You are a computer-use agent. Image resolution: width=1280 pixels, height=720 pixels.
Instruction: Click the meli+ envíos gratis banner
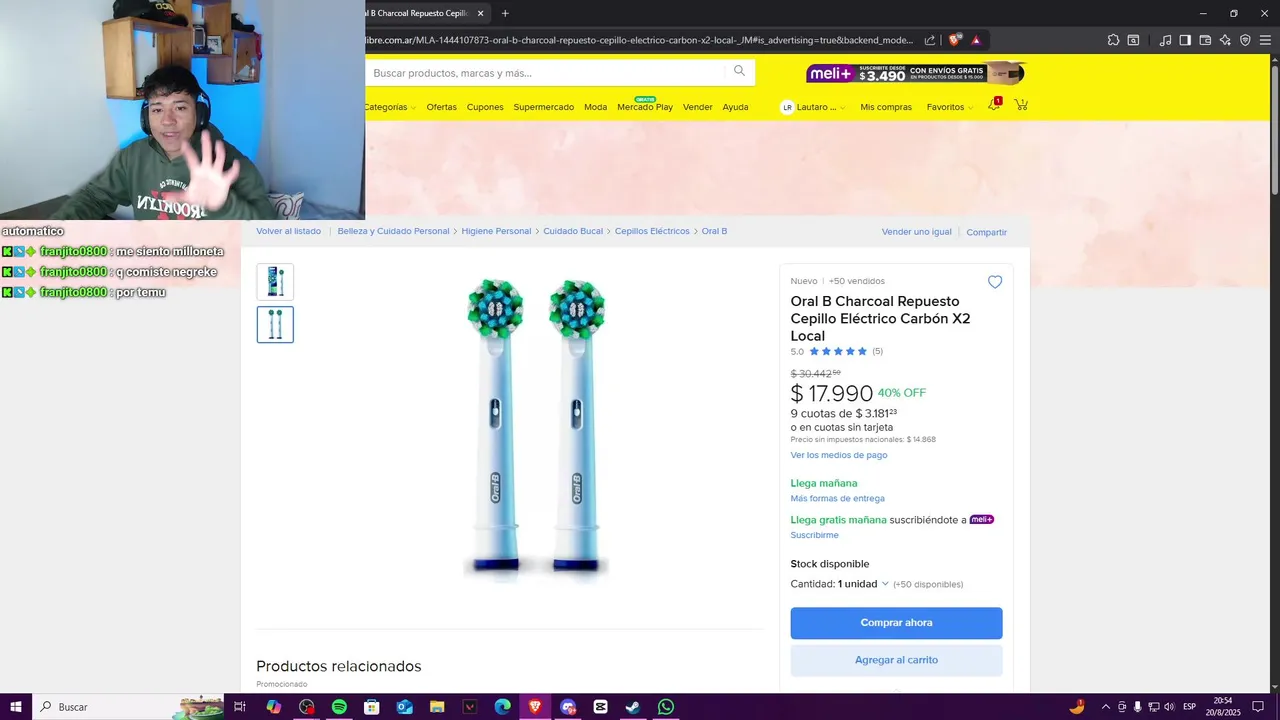916,73
